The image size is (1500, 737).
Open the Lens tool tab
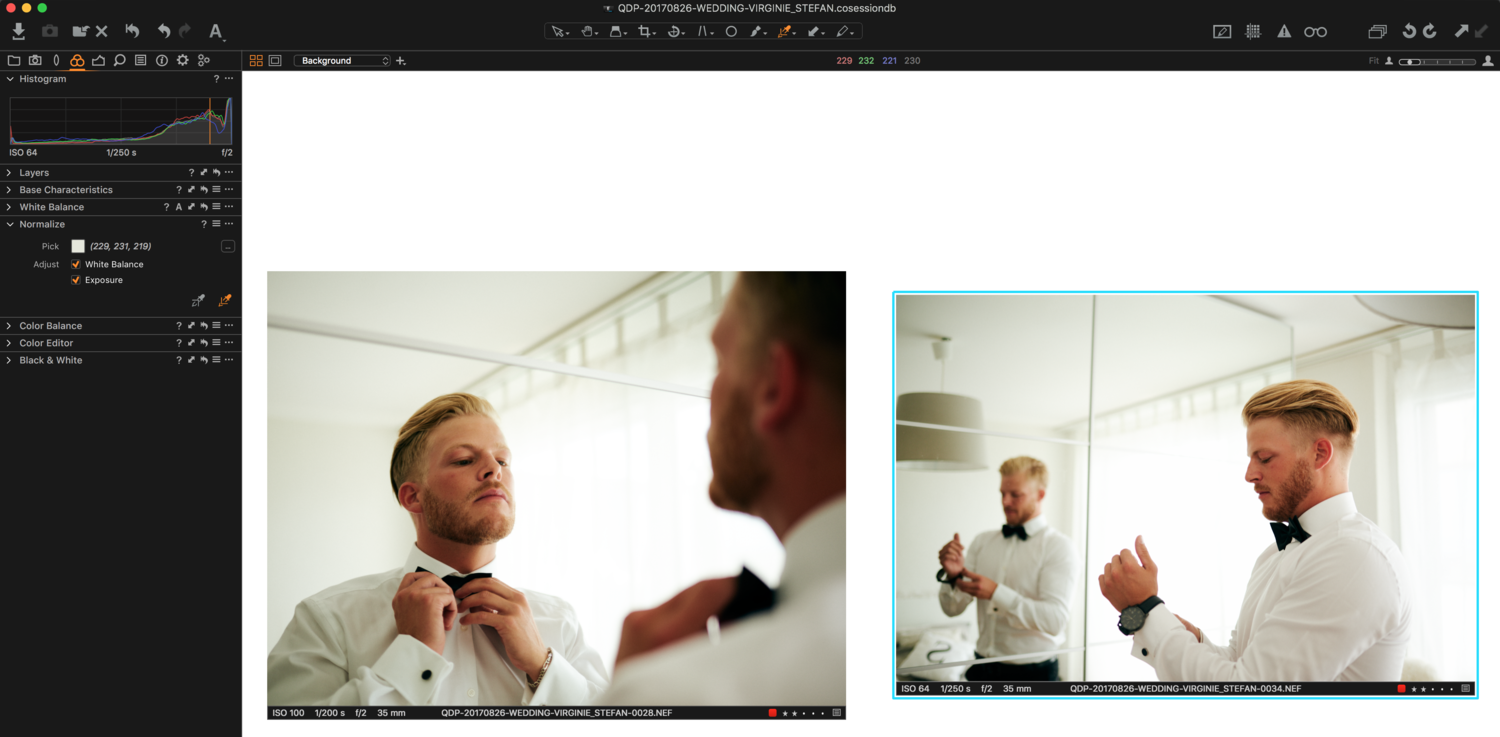click(x=56, y=60)
